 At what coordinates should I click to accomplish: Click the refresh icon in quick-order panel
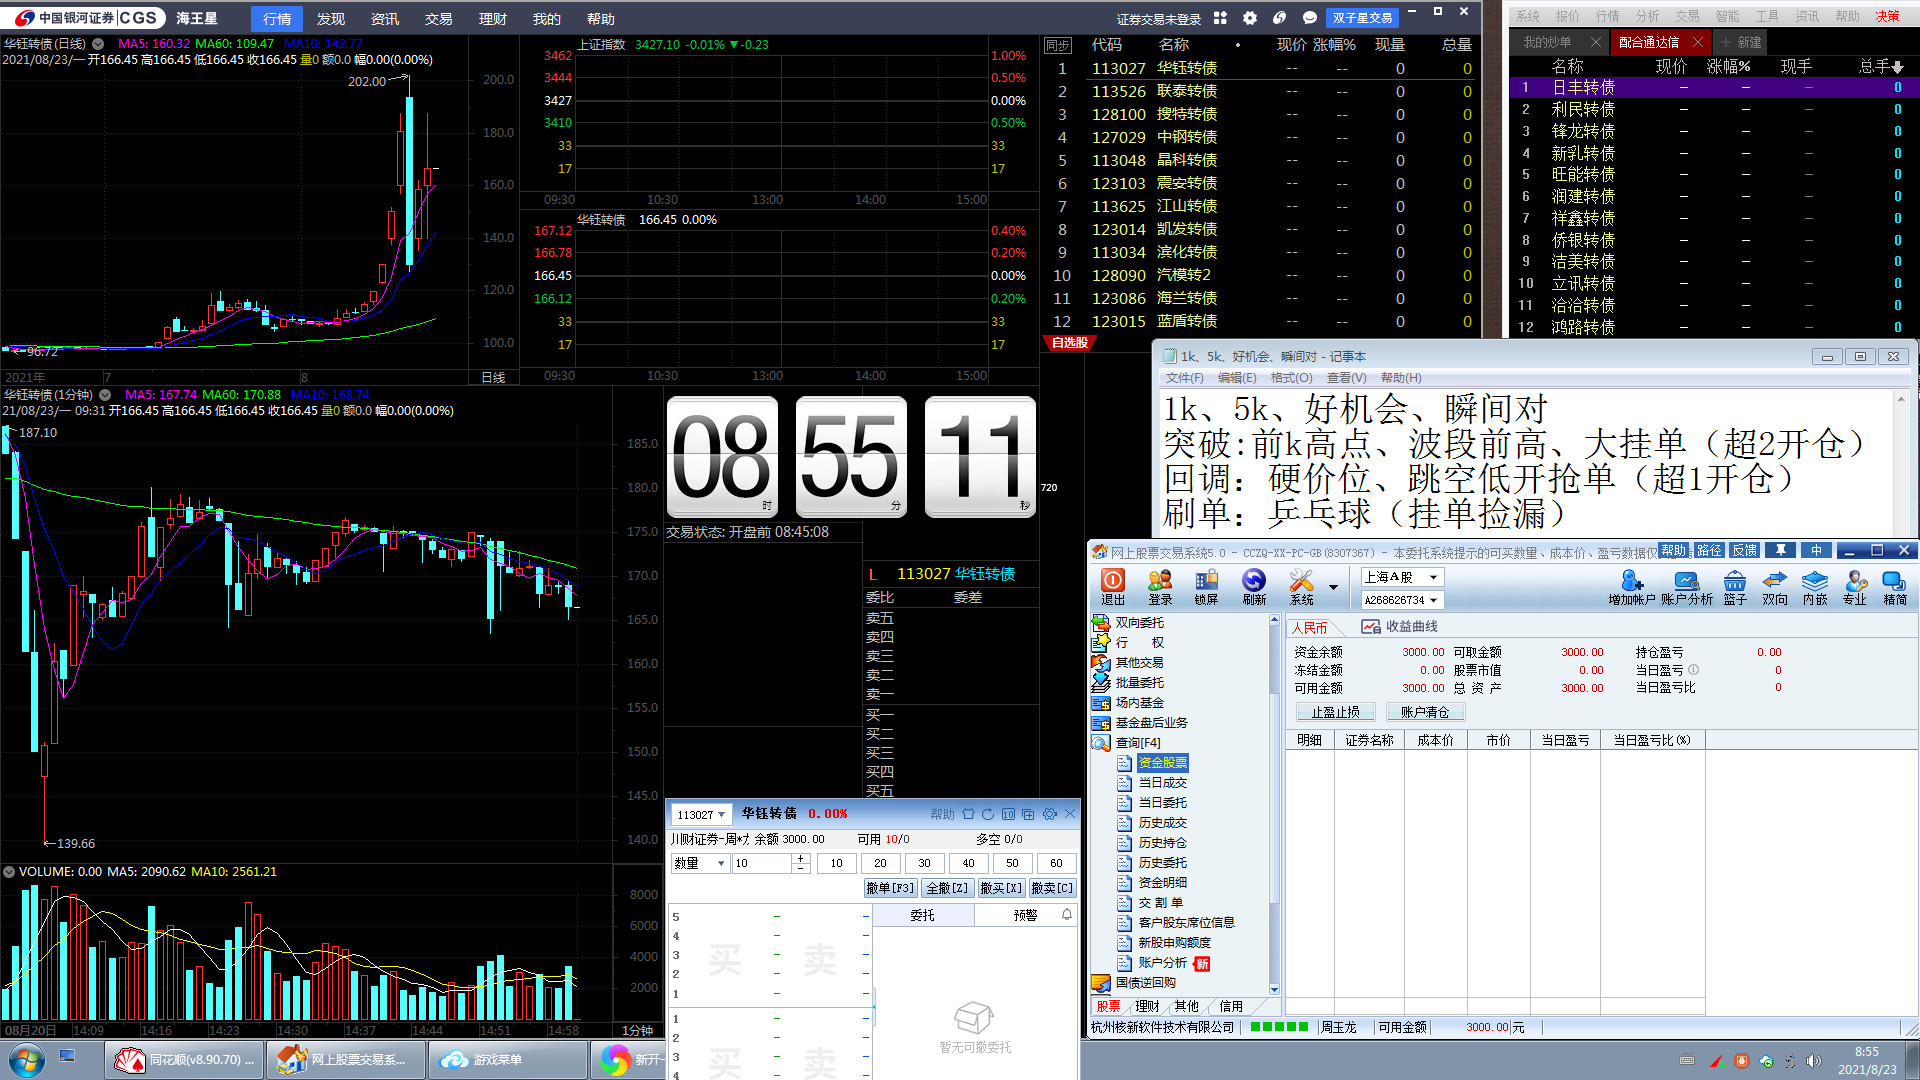click(988, 814)
